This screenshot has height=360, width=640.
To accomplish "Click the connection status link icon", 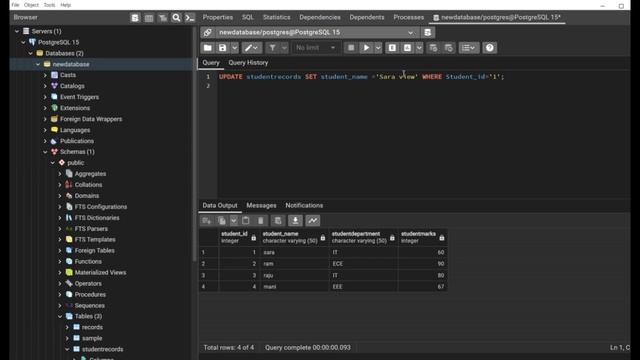I will [207, 32].
